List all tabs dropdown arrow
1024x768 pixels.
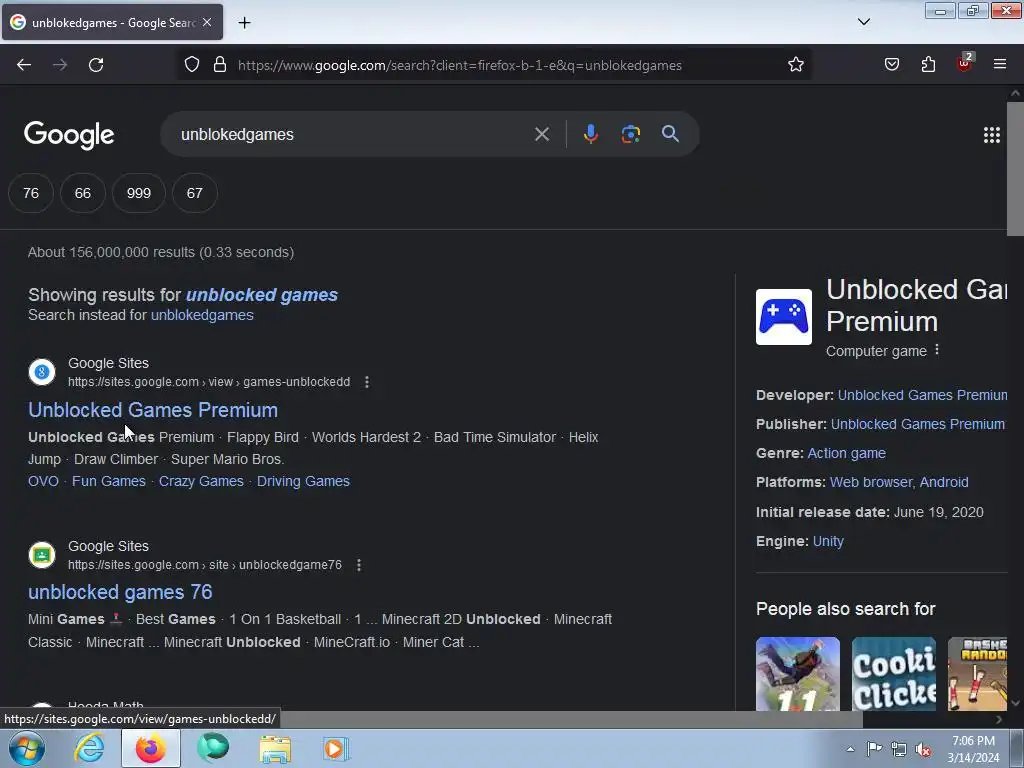coord(864,22)
